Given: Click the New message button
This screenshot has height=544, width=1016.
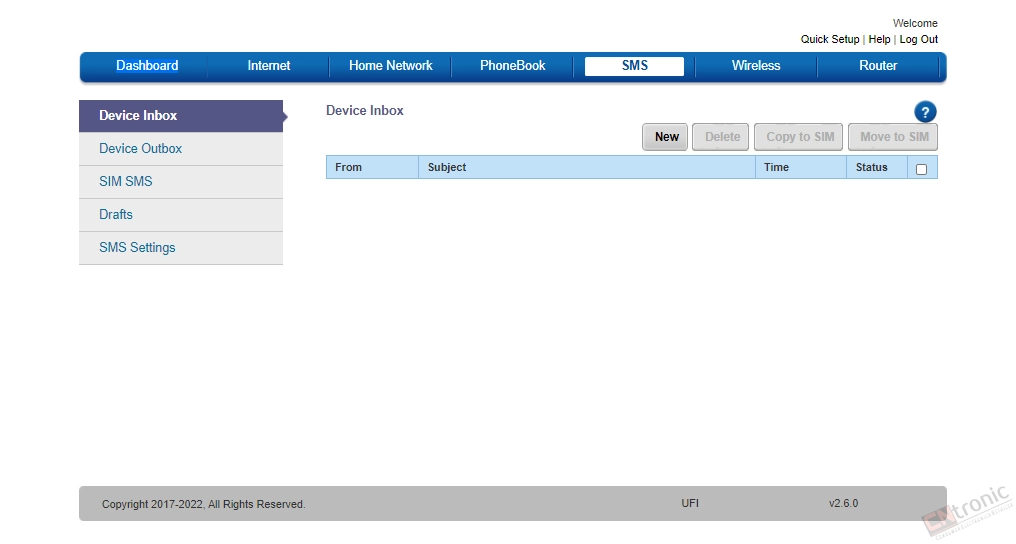Looking at the screenshot, I should tap(665, 137).
